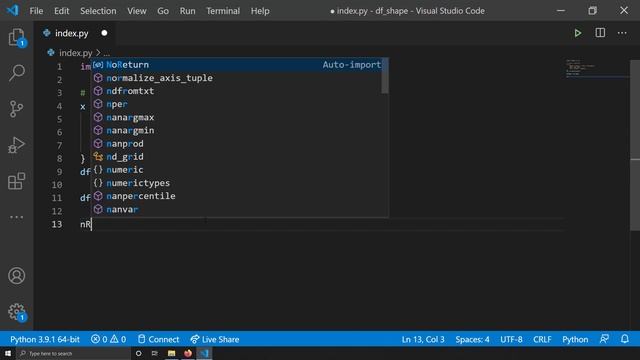Change file encoding UTF-8
640x360 pixels.
[x=511, y=339]
